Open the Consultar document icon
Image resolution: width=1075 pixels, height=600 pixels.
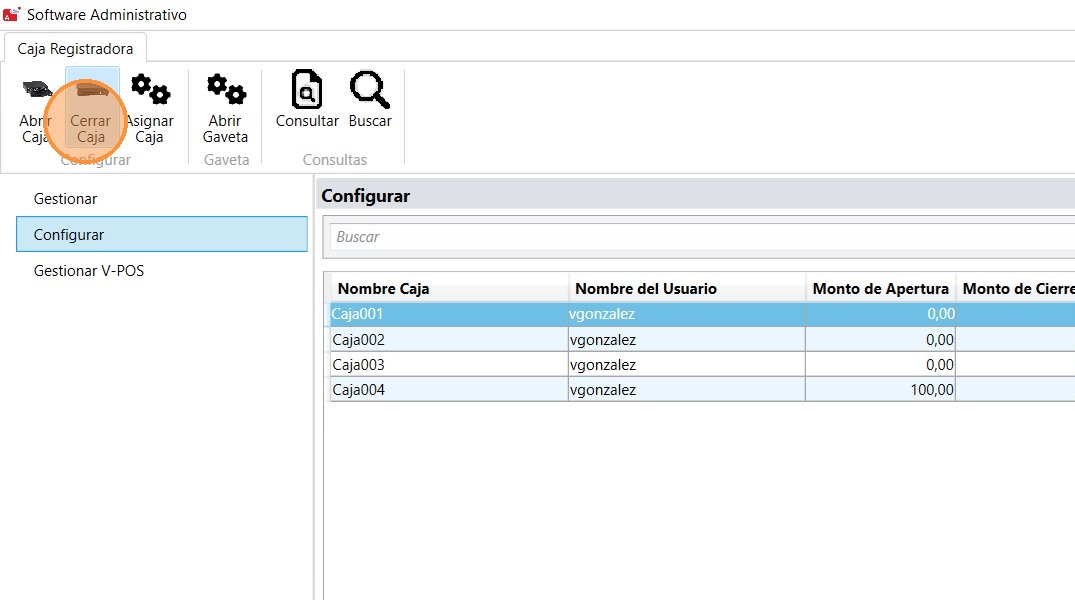(307, 90)
